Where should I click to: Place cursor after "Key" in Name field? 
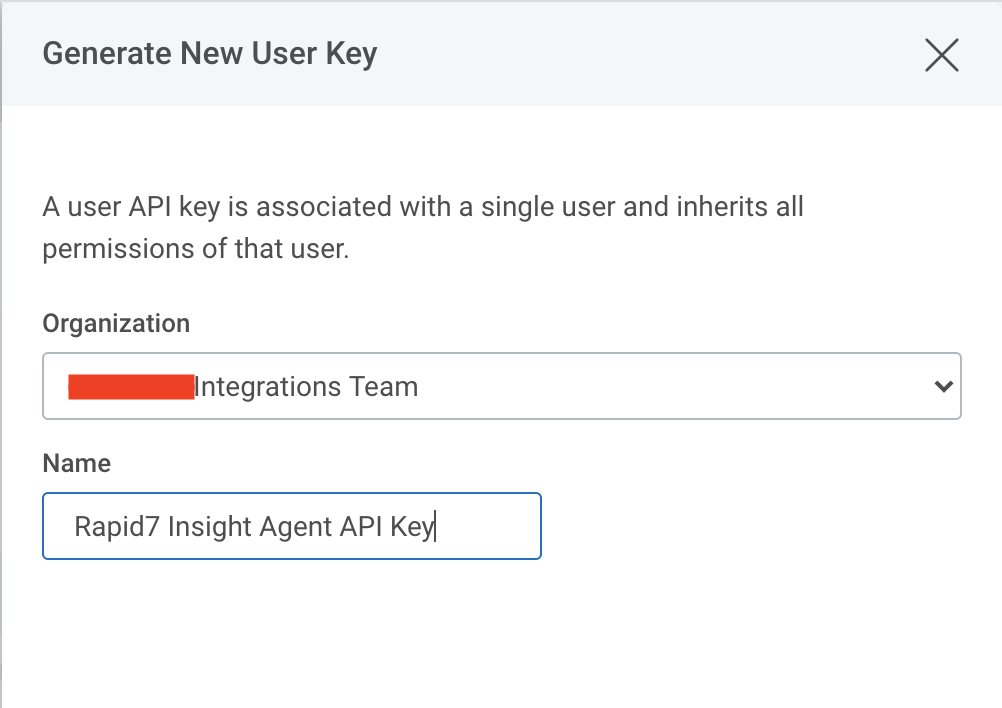[434, 526]
